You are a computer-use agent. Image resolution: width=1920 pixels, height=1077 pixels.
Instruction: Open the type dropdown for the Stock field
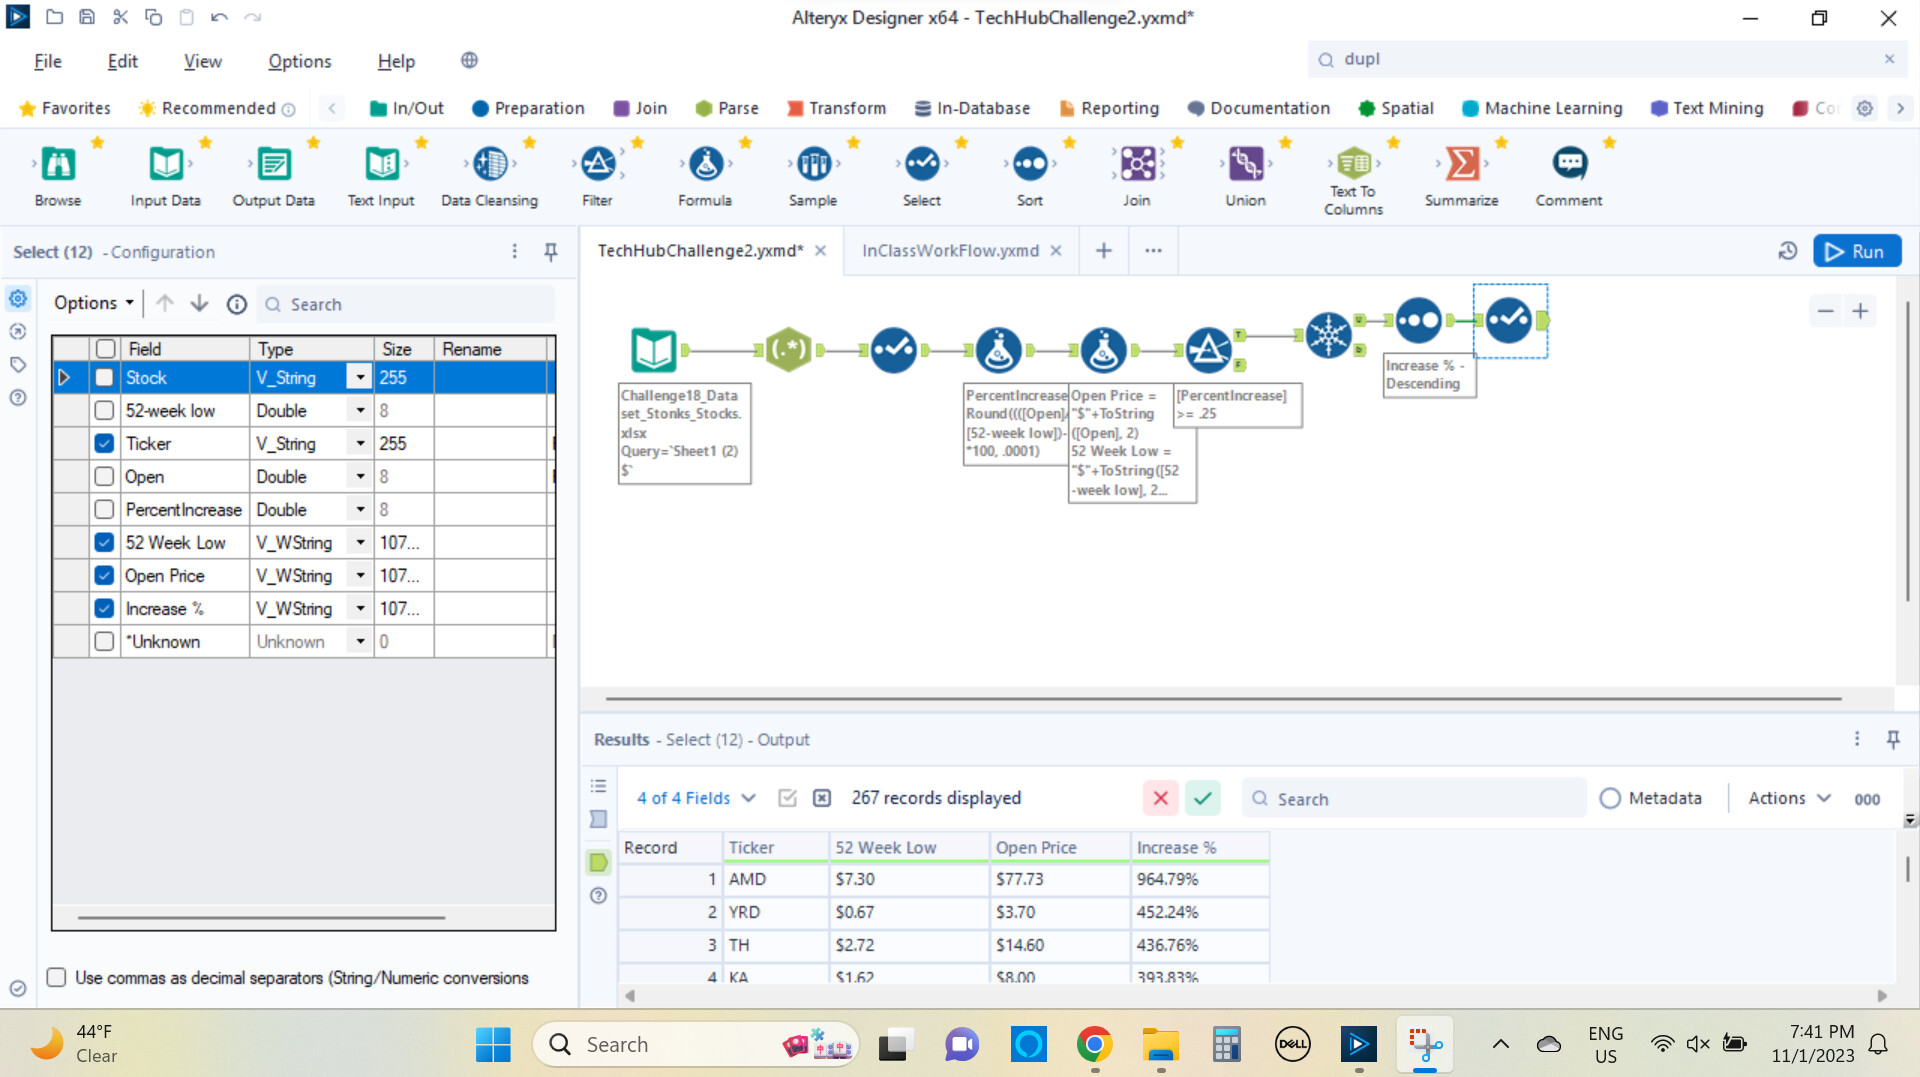[360, 378]
